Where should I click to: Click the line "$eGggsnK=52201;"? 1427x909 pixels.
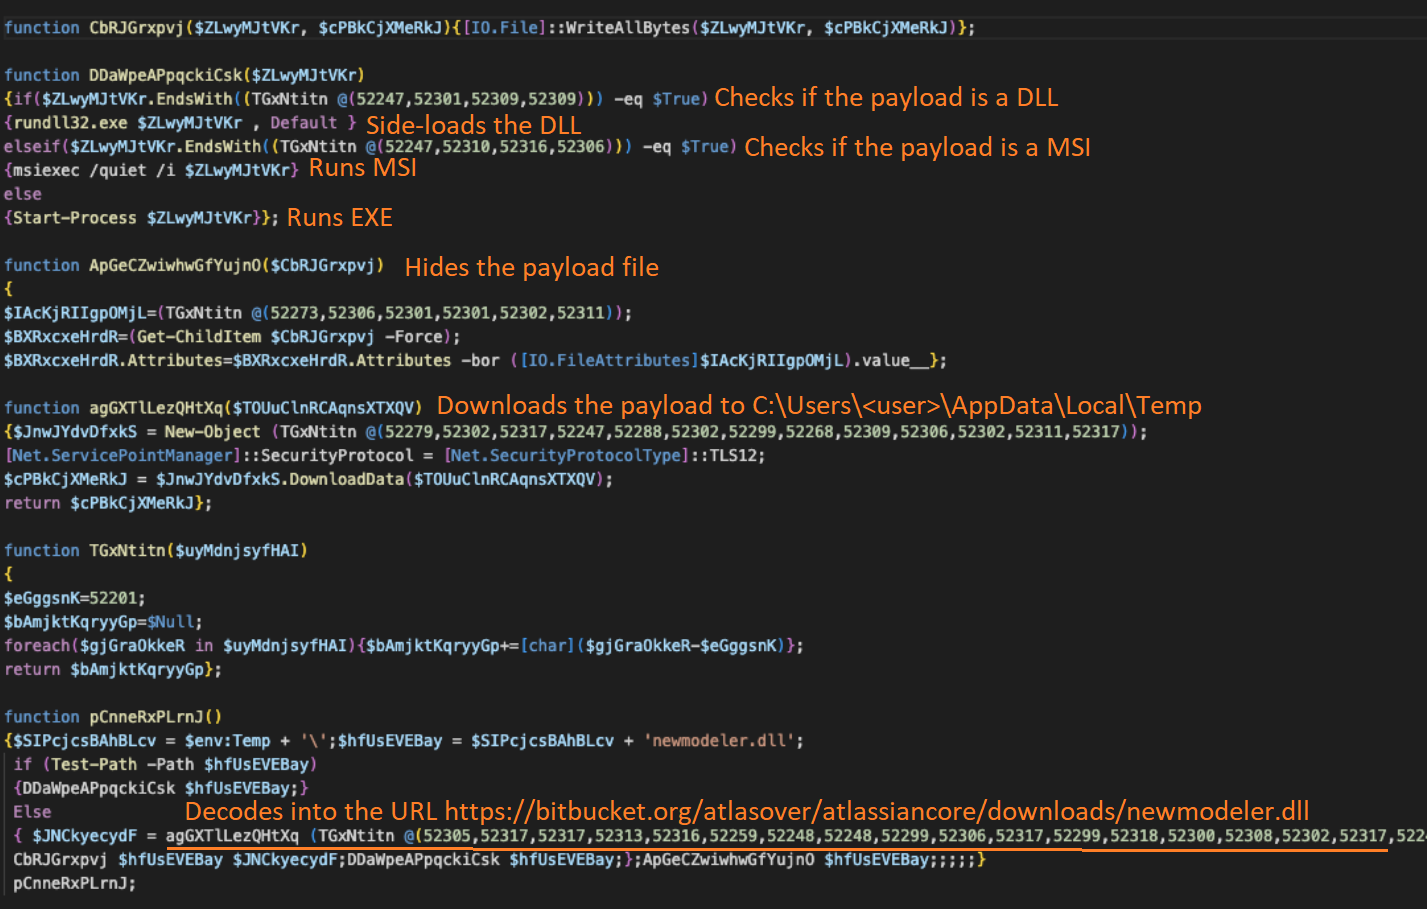(x=75, y=598)
